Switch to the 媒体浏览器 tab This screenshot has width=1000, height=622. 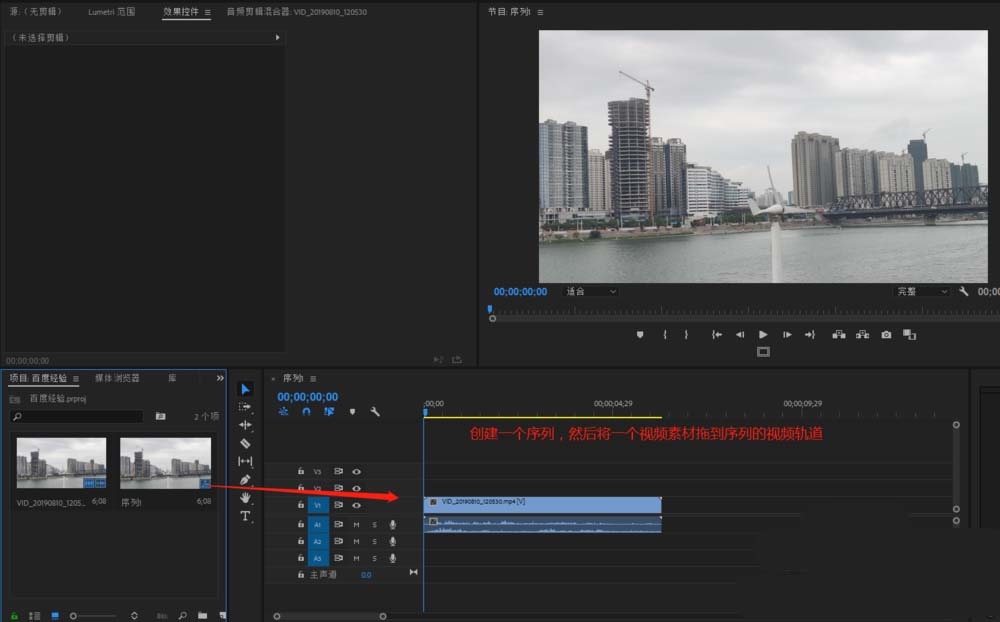[117, 378]
